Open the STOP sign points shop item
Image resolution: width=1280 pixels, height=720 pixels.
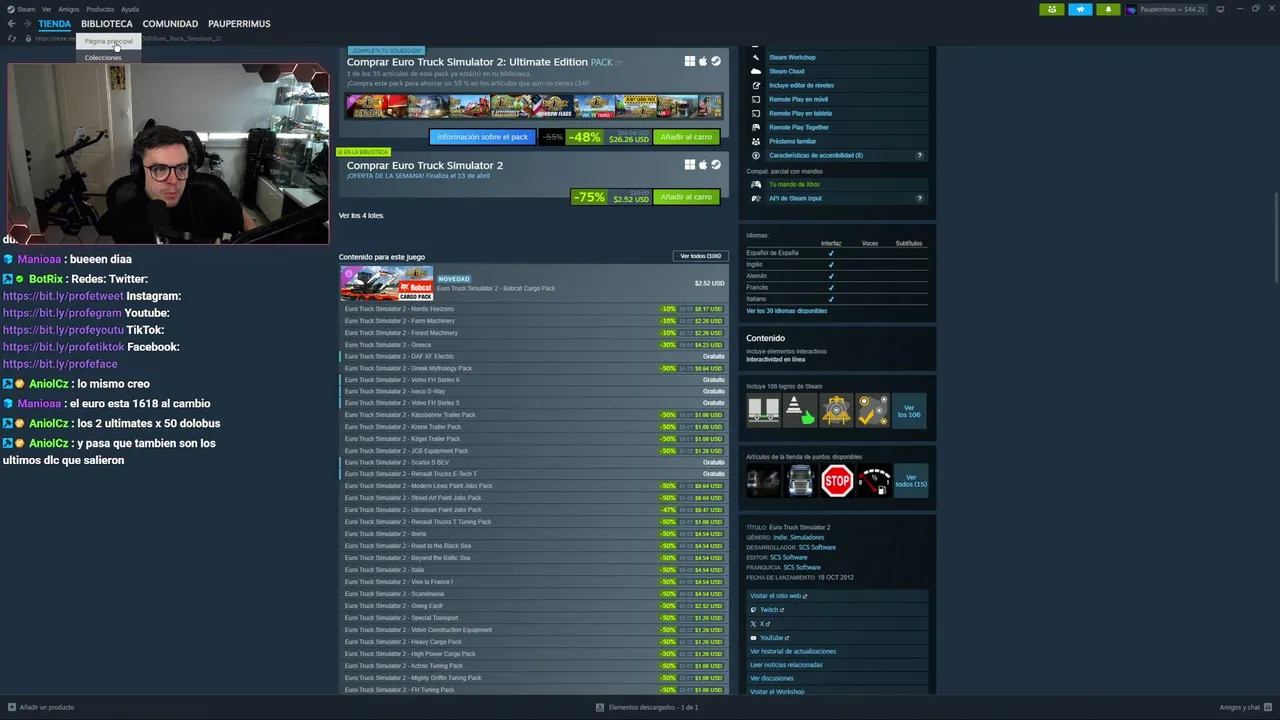click(x=837, y=481)
